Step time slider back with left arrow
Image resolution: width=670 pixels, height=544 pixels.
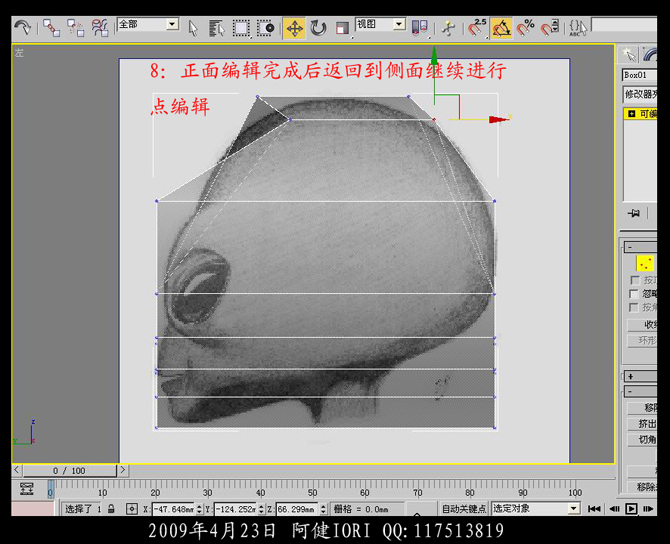(x=17, y=470)
